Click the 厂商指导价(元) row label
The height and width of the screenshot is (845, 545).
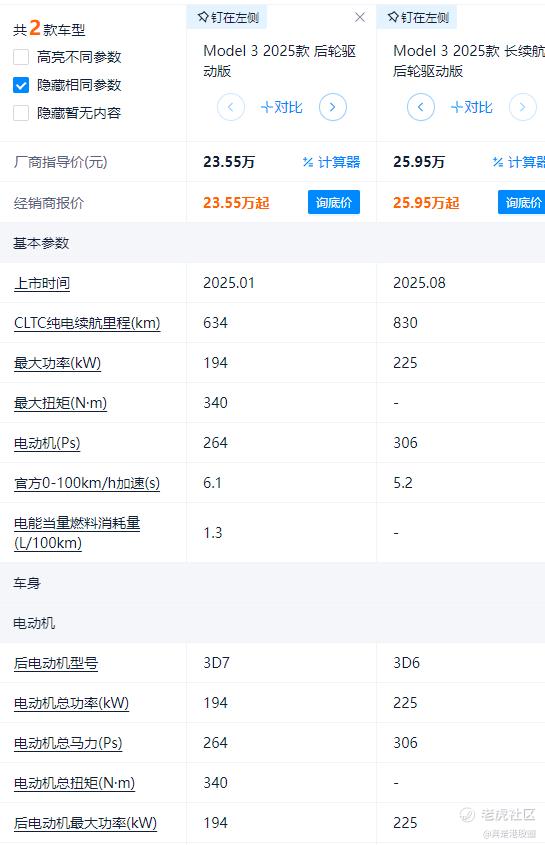pyautogui.click(x=60, y=162)
